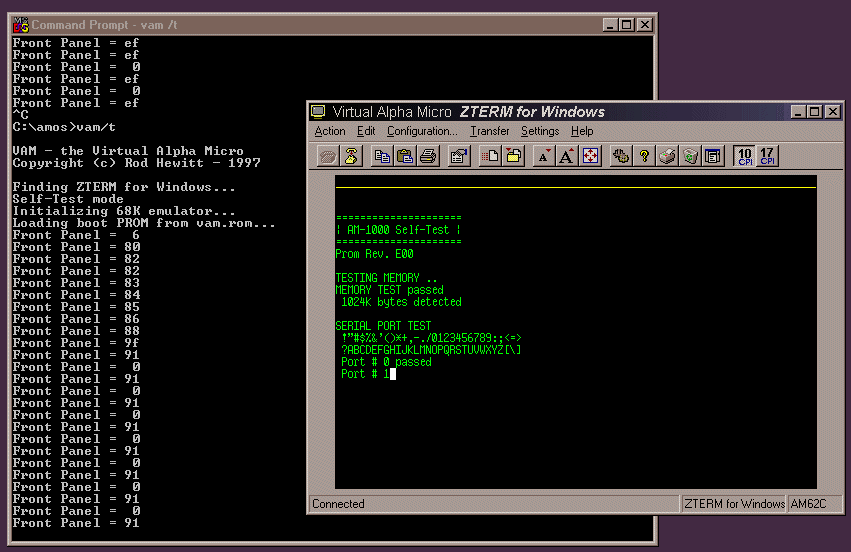The image size is (851, 552).
Task: Toggle 10 CPI character pitch
Action: (744, 156)
